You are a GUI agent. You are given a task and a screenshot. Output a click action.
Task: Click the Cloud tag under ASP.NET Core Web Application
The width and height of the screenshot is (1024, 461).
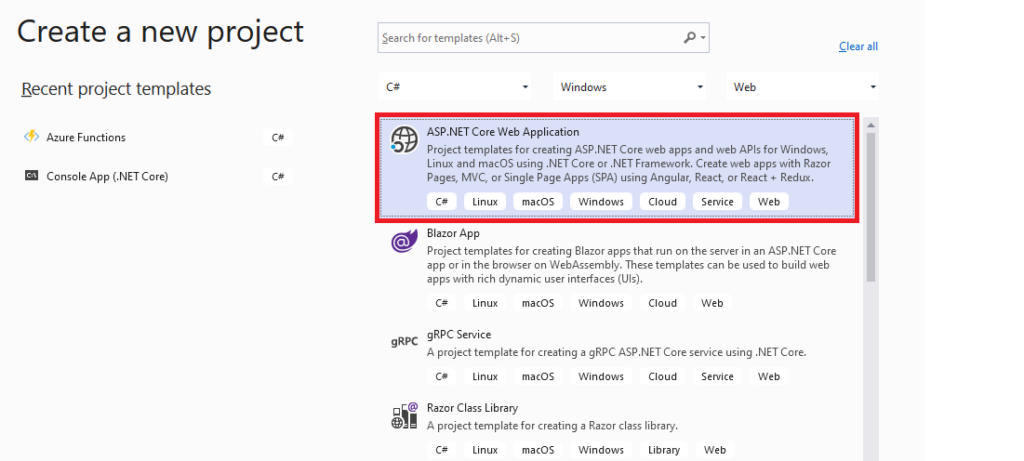click(662, 202)
